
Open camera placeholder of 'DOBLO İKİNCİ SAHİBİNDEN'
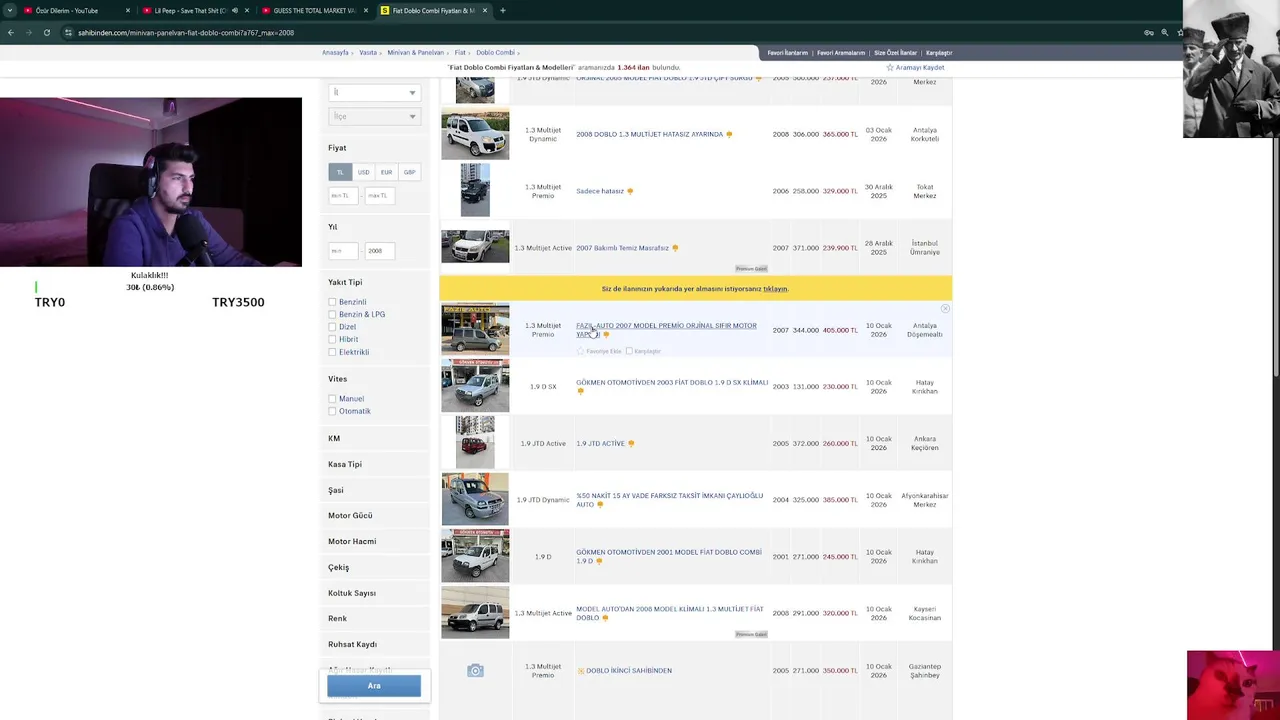[475, 670]
